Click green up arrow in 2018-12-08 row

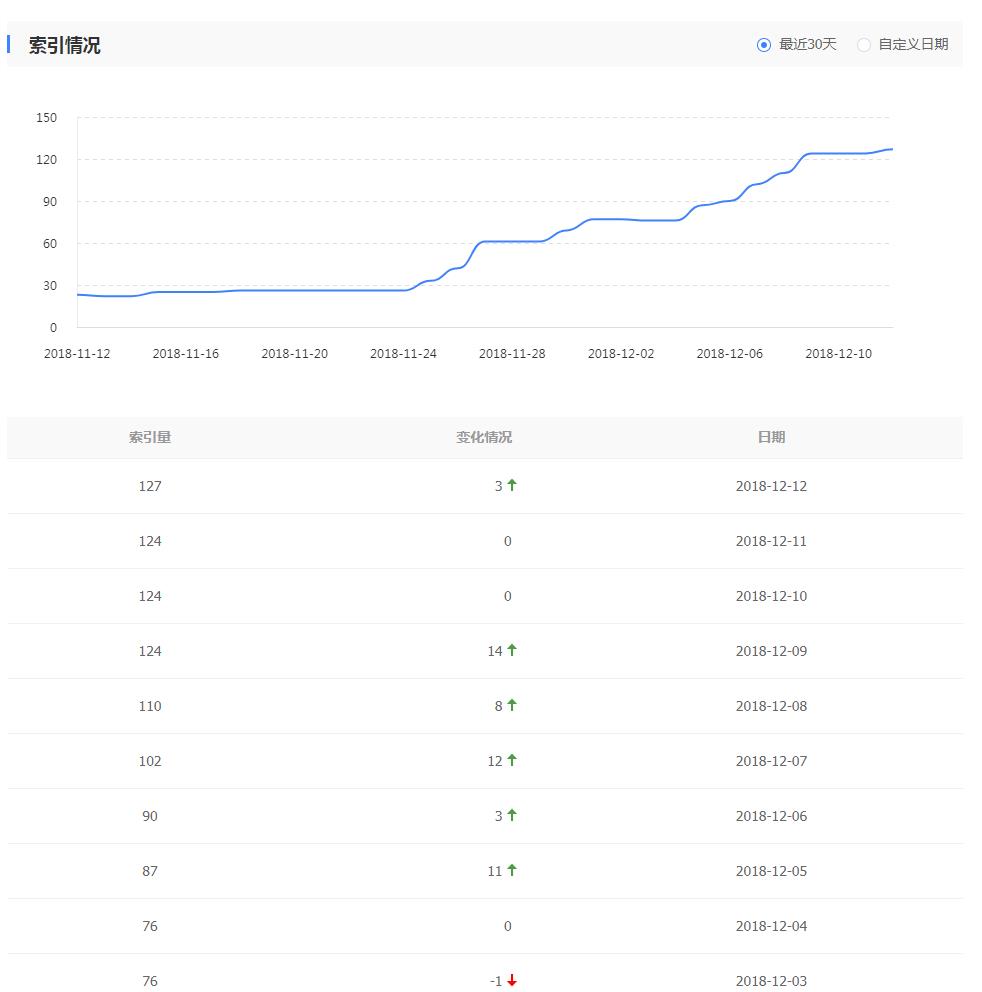coord(512,705)
